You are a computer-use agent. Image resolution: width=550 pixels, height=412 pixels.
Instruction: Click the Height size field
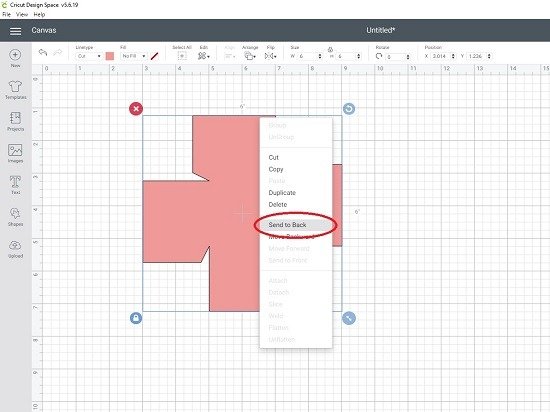pos(346,56)
